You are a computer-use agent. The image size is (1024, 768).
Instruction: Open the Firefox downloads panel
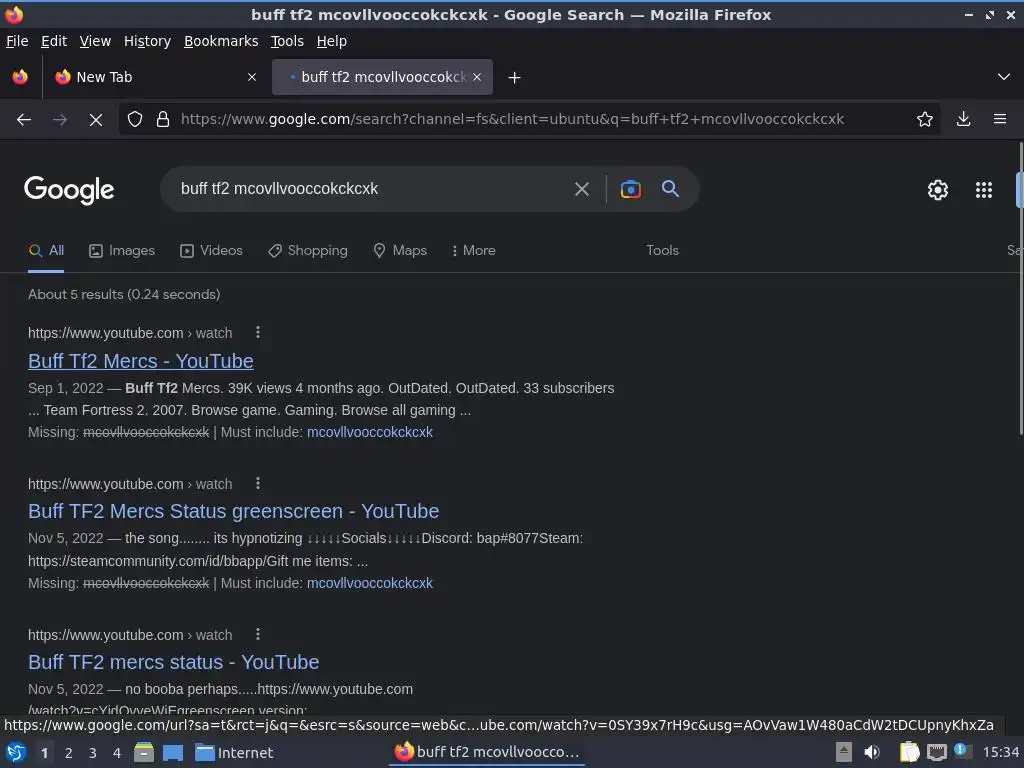[x=963, y=119]
